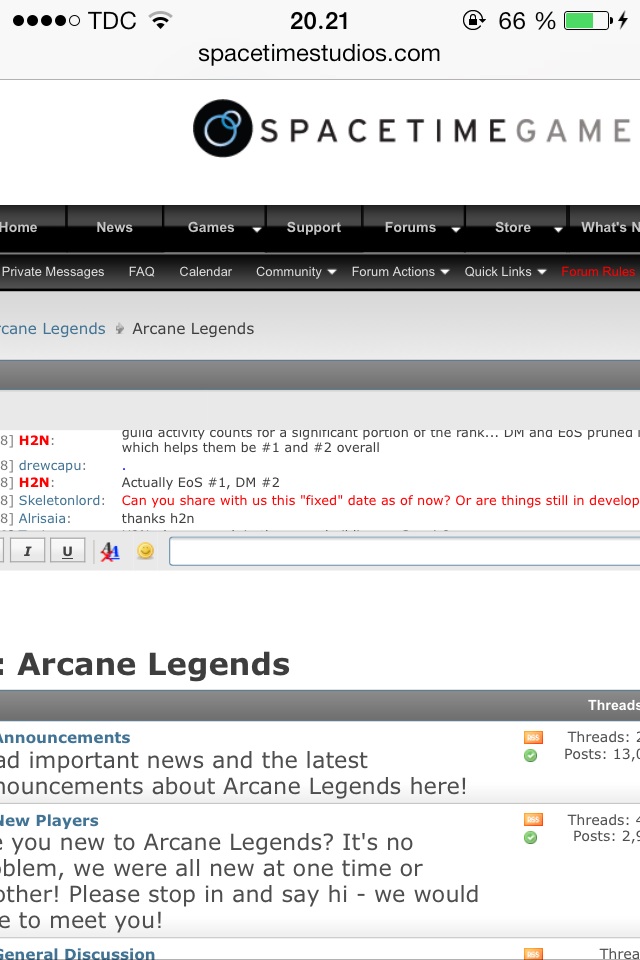Open Private Messages
Viewport: 640px width, 960px height.
pos(53,272)
